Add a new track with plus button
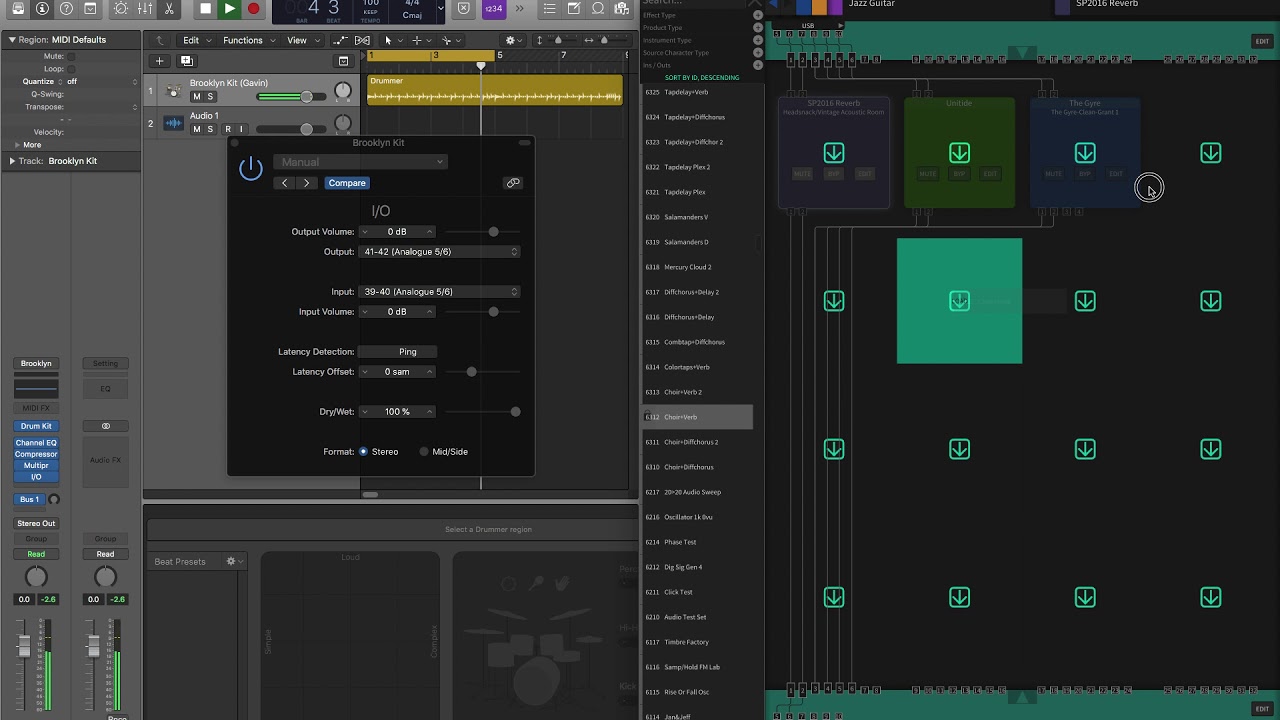The image size is (1280, 720). (159, 61)
